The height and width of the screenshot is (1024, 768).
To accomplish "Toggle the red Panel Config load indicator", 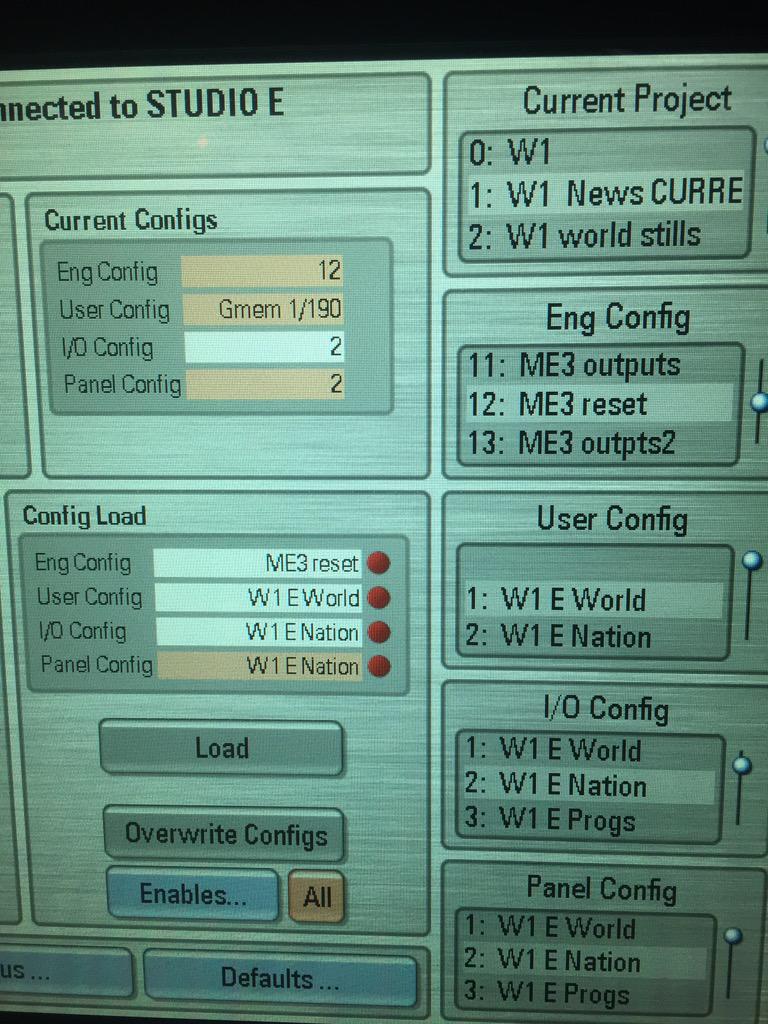I will click(379, 666).
